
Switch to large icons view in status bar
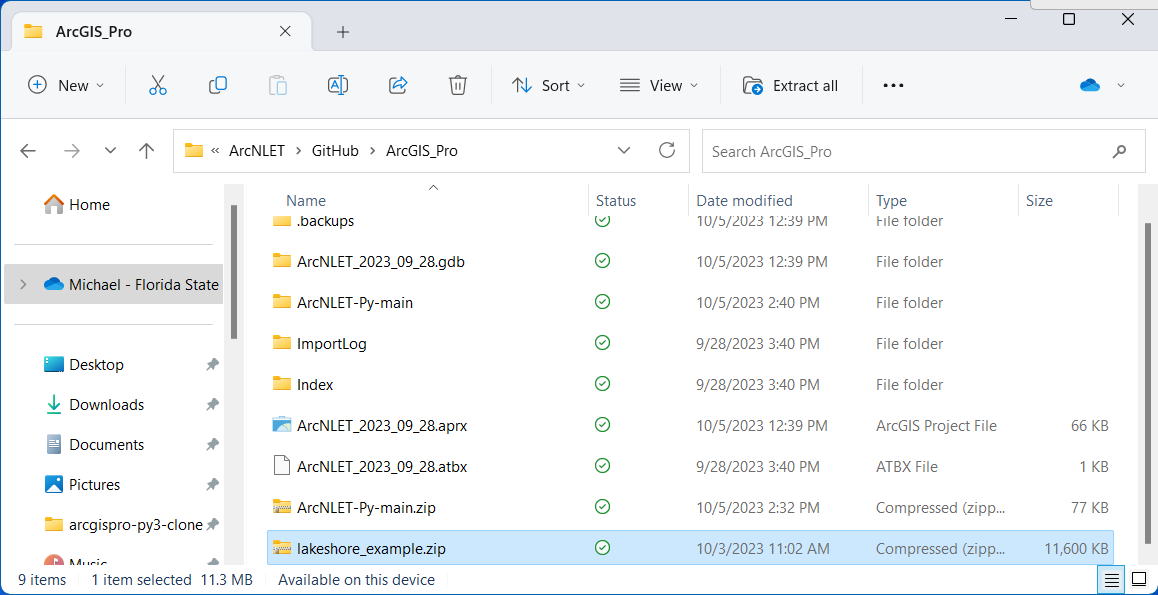(1138, 580)
